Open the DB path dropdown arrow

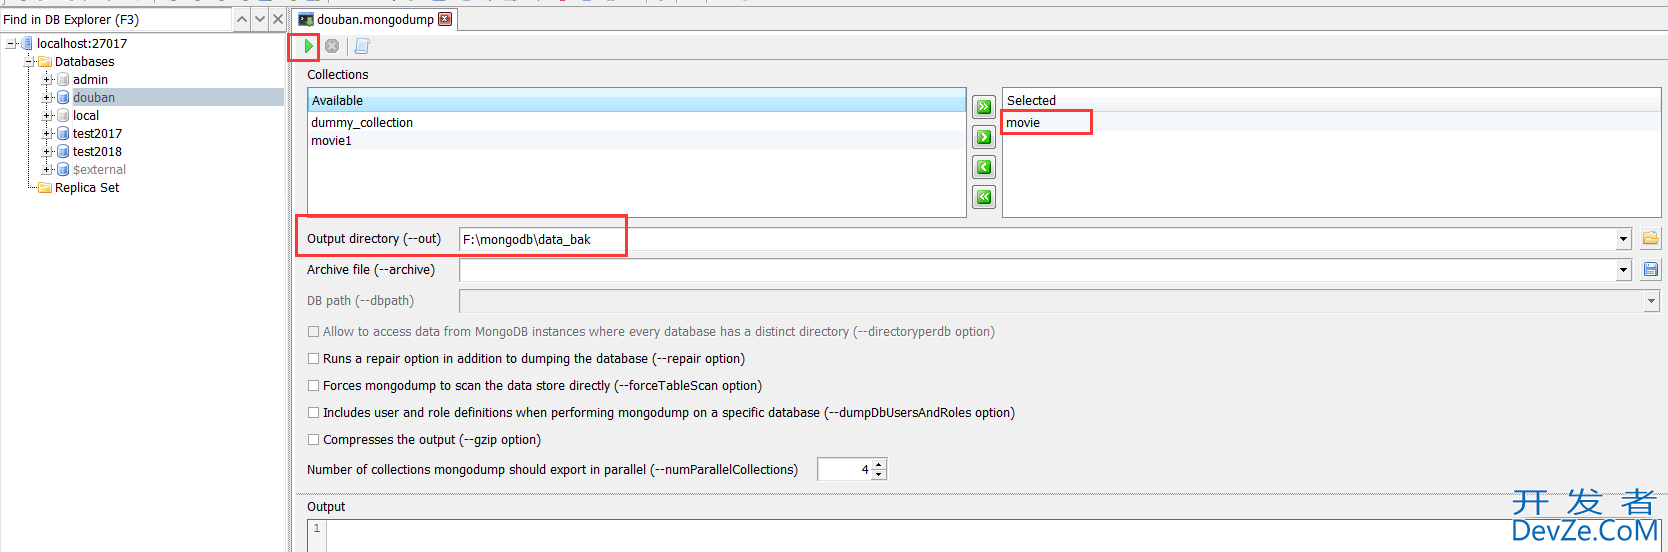[x=1651, y=301]
